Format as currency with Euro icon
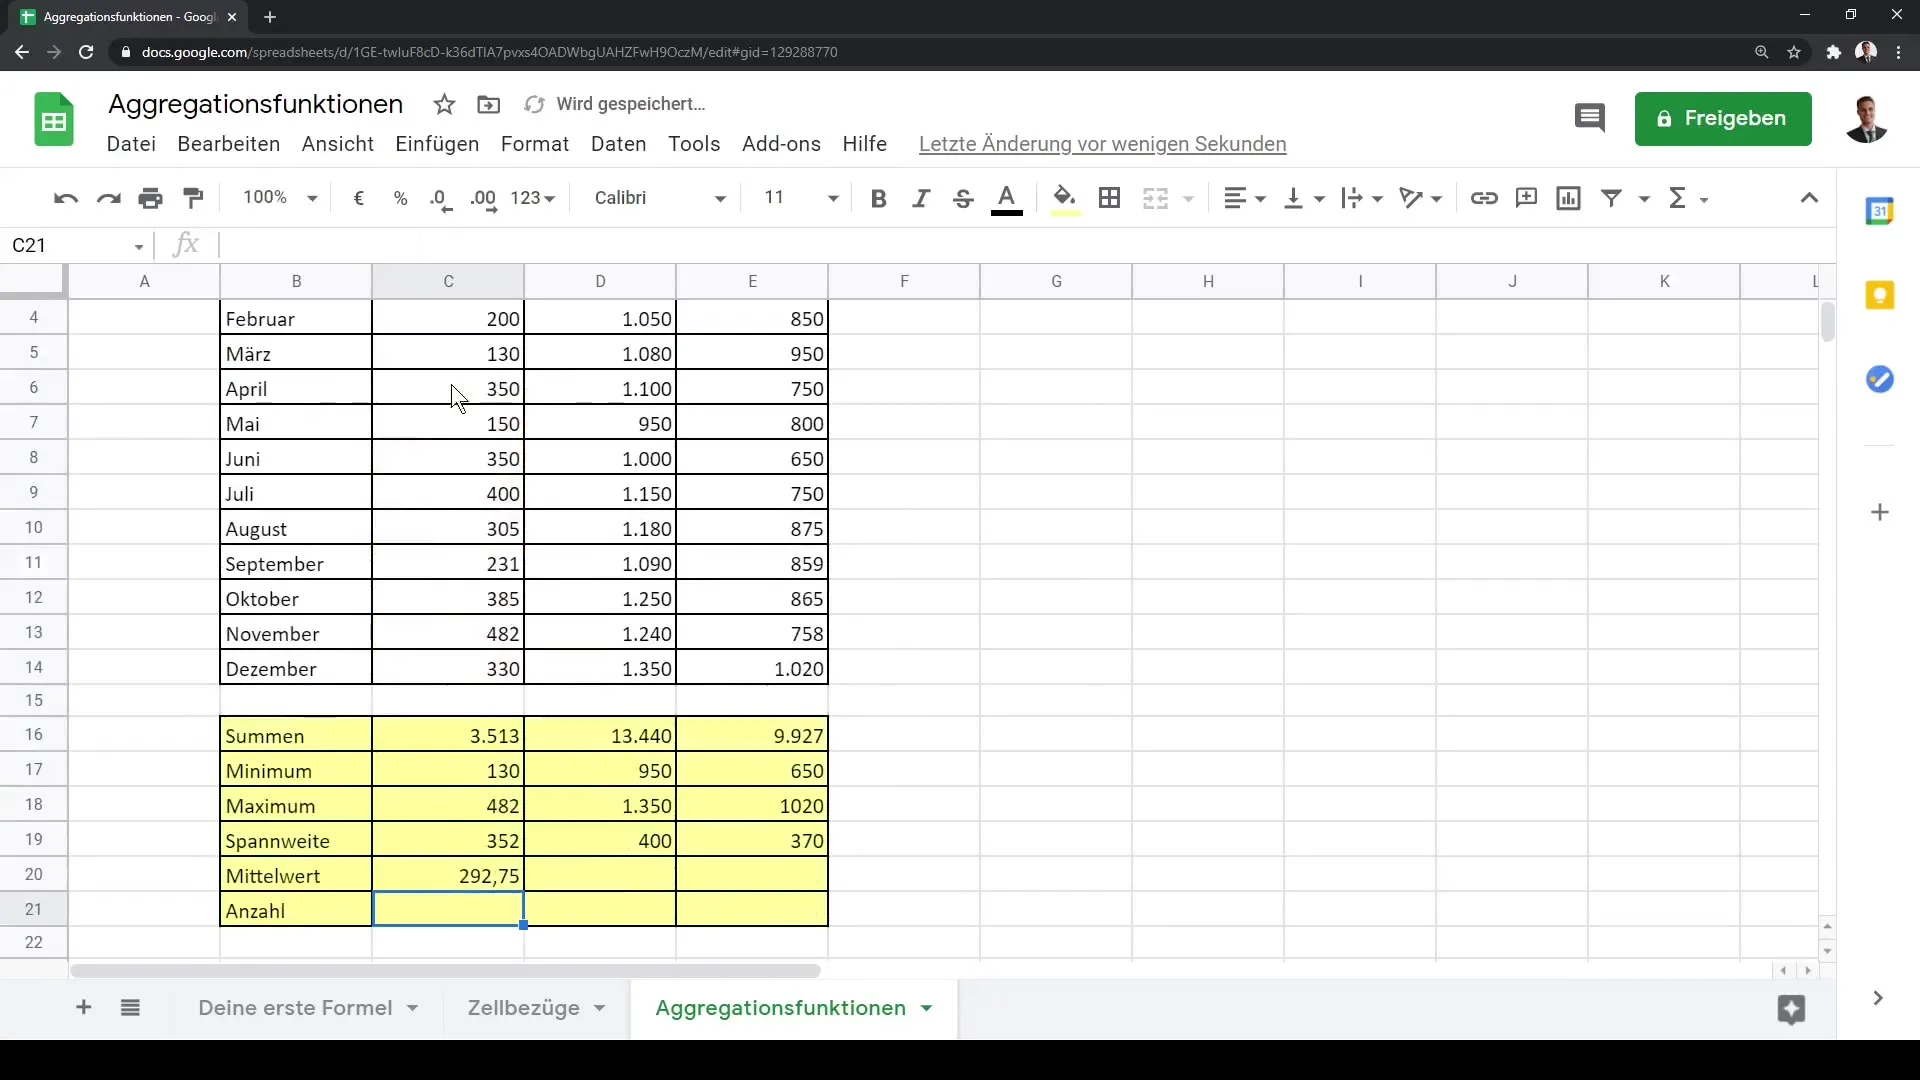This screenshot has width=1920, height=1080. [358, 198]
